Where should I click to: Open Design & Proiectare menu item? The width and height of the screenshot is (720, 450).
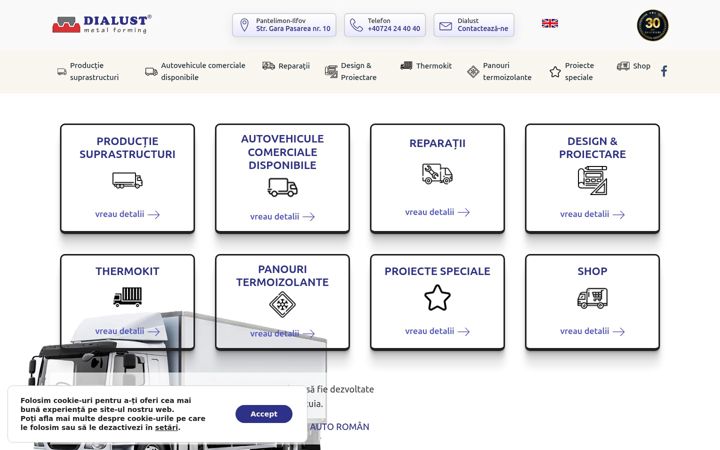click(x=358, y=71)
